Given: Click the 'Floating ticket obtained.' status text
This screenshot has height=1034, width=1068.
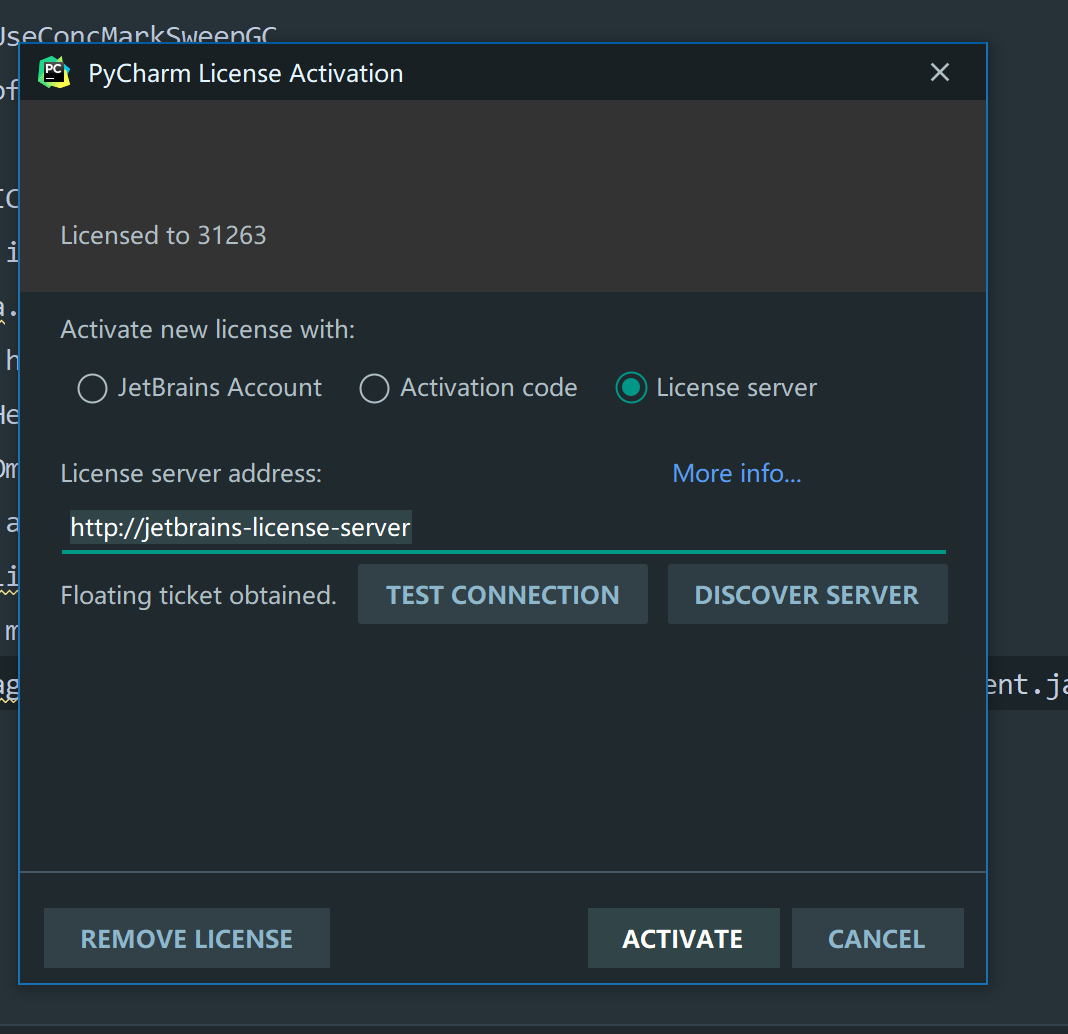Looking at the screenshot, I should click(198, 595).
